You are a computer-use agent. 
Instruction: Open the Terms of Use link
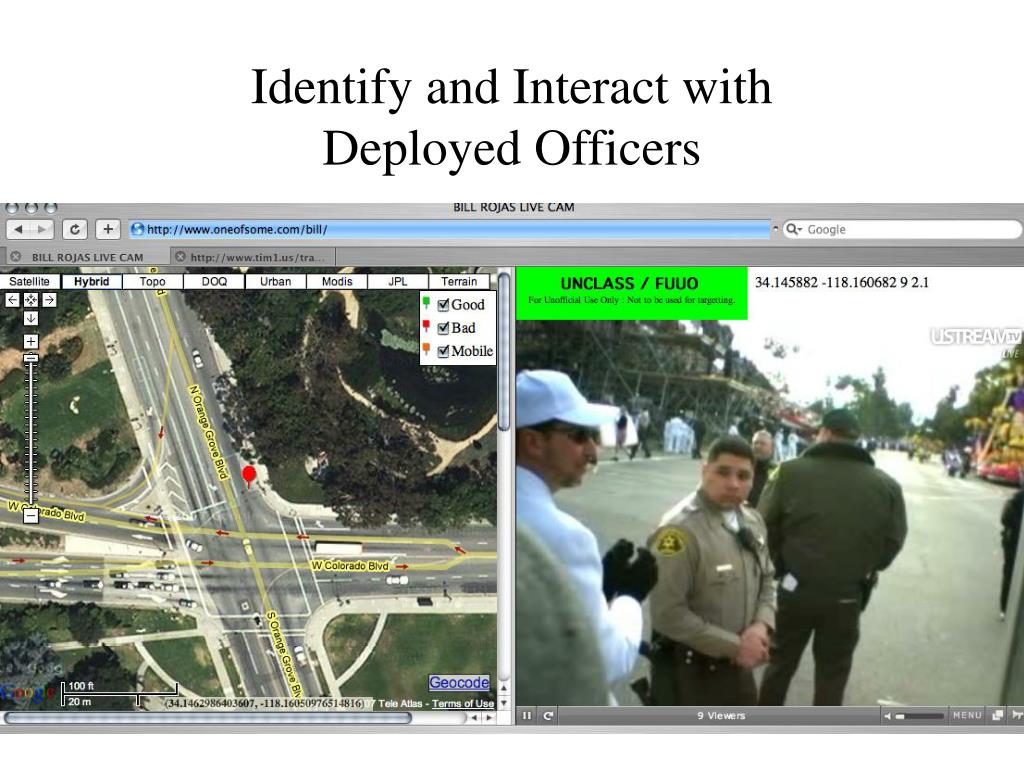[462, 703]
